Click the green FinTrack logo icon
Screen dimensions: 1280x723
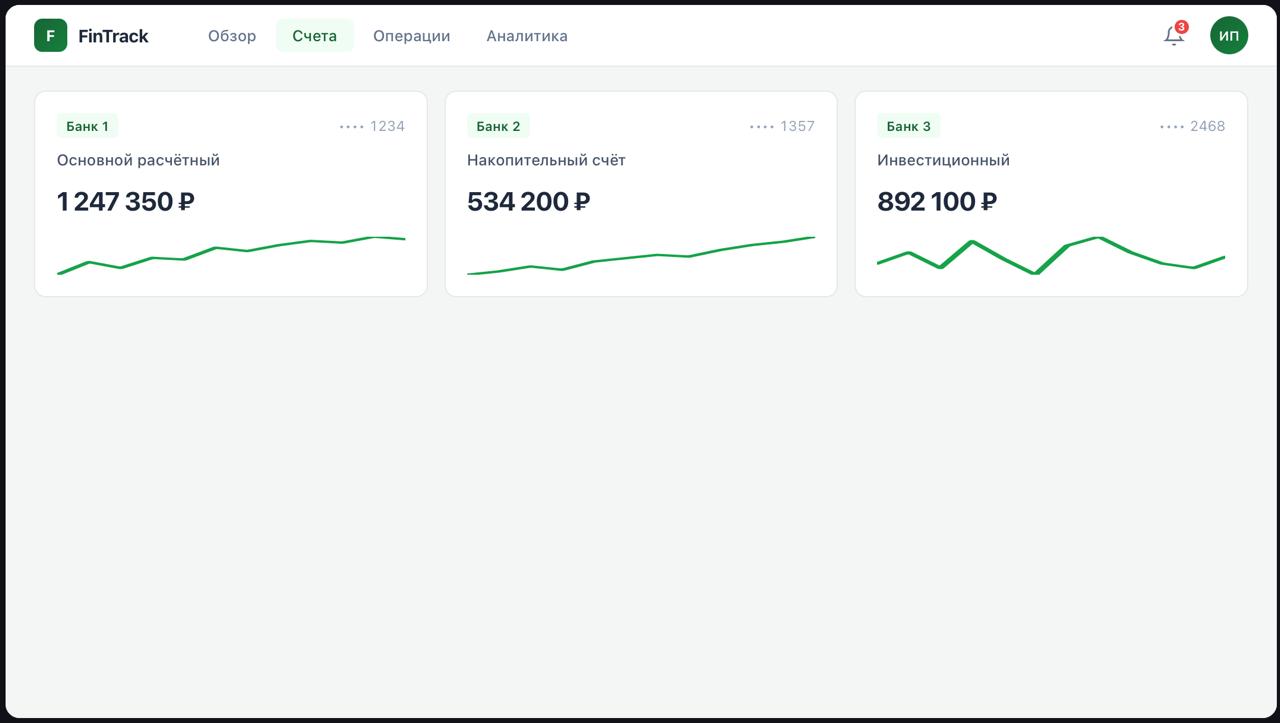(x=50, y=36)
